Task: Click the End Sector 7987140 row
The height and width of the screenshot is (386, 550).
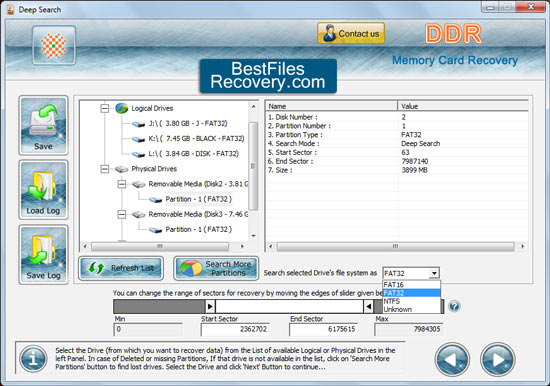Action: (397, 161)
